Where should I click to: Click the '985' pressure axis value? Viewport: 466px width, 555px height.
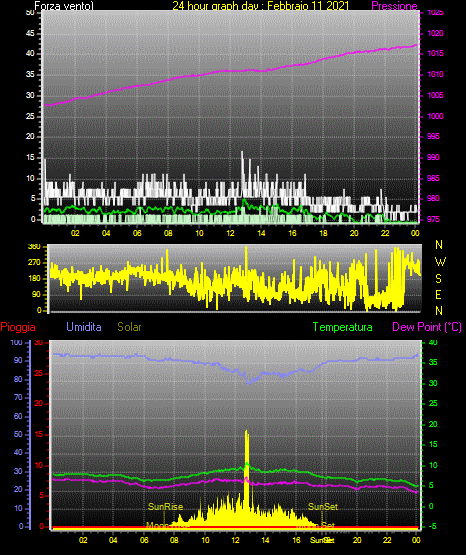click(433, 178)
